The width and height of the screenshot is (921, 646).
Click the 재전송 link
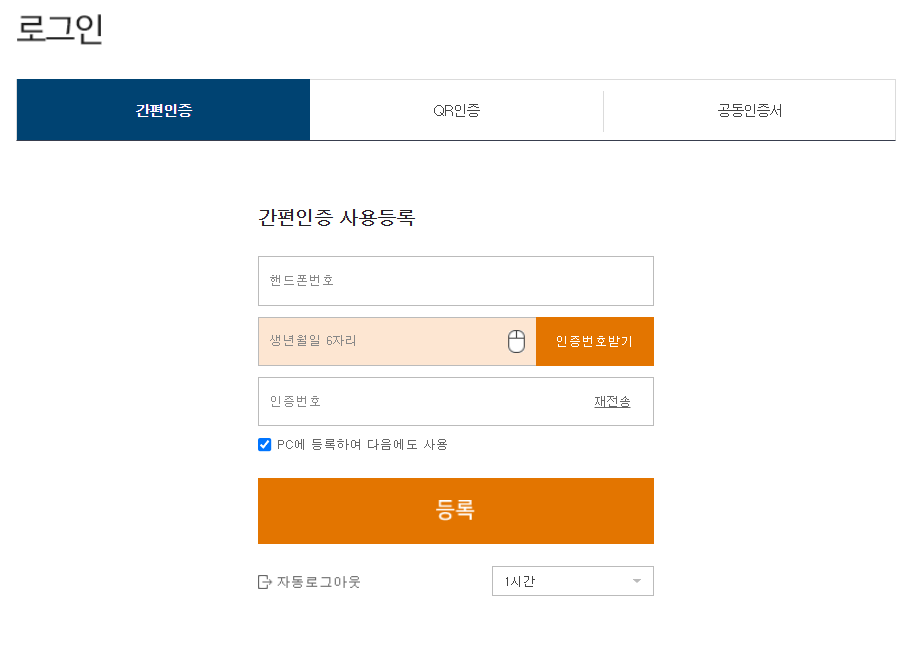click(612, 402)
